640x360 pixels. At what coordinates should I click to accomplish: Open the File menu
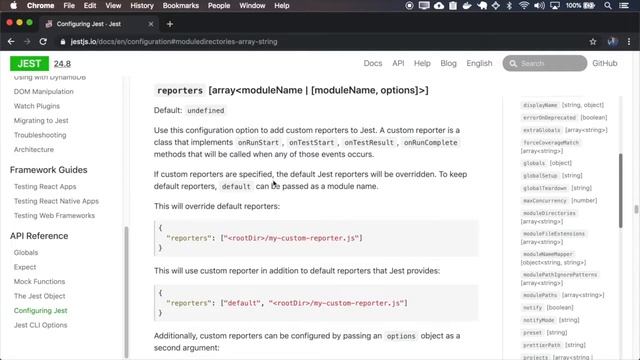[x=69, y=6]
